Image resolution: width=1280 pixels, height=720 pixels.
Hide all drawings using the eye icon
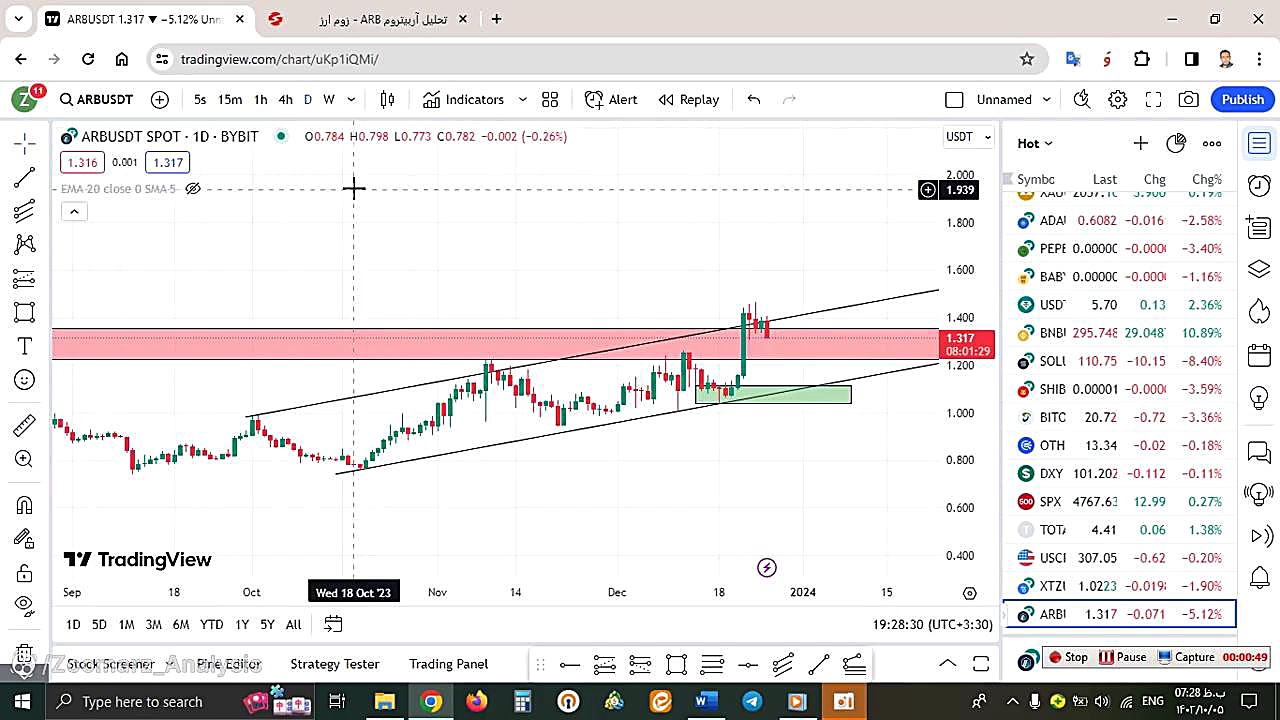tap(25, 605)
